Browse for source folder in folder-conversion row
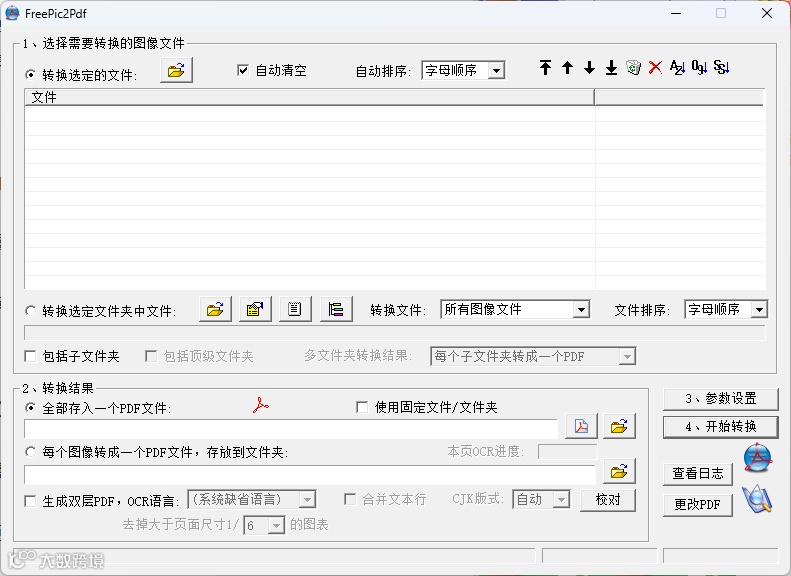This screenshot has height=576, width=791. tap(215, 309)
